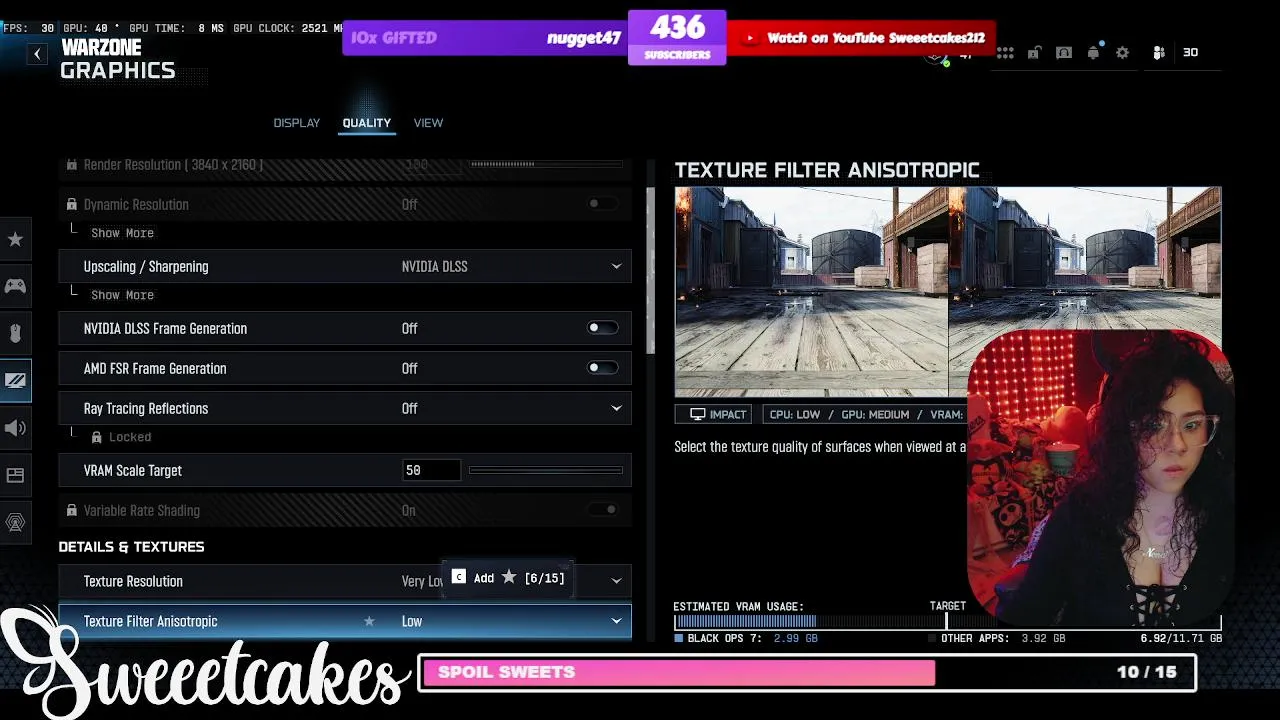This screenshot has height=720, width=1280.
Task: Open Keyboard and Mouse settings icon
Action: [x=15, y=333]
